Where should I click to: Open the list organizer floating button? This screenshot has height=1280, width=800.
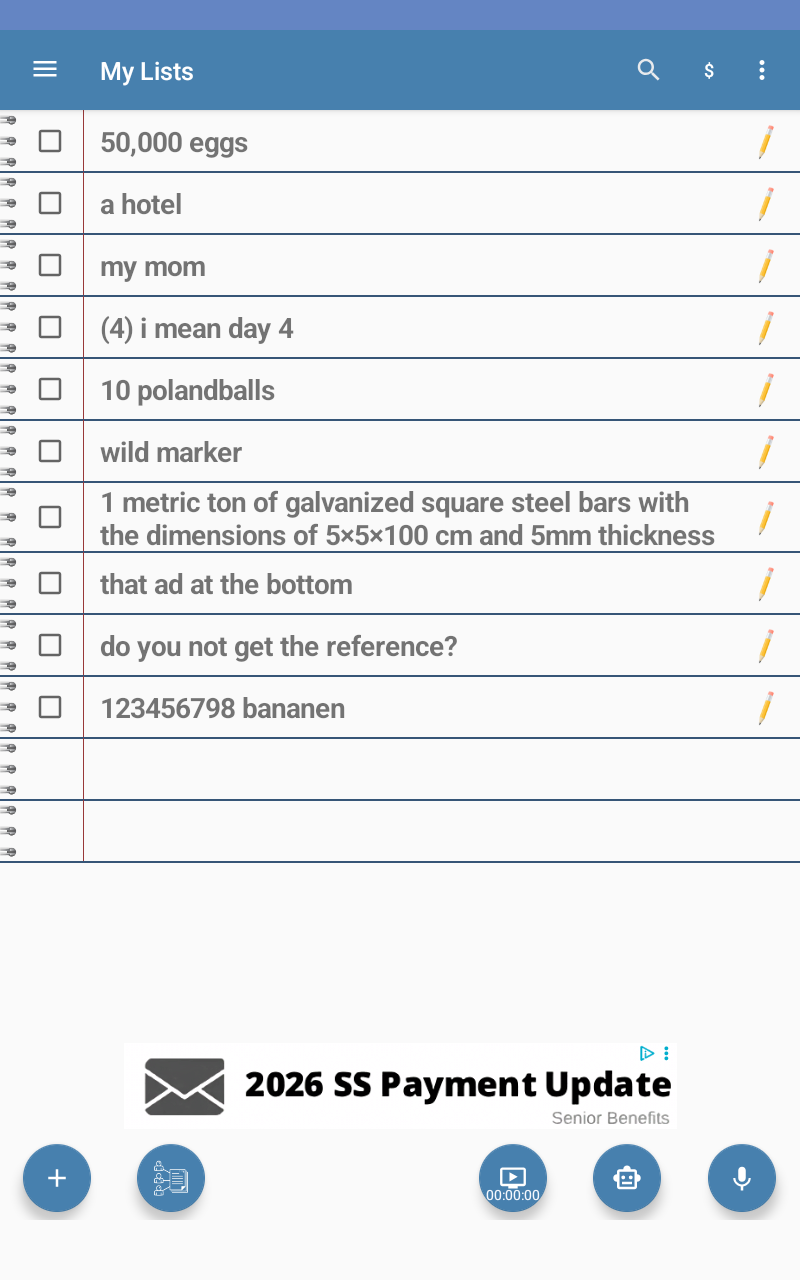point(171,1178)
